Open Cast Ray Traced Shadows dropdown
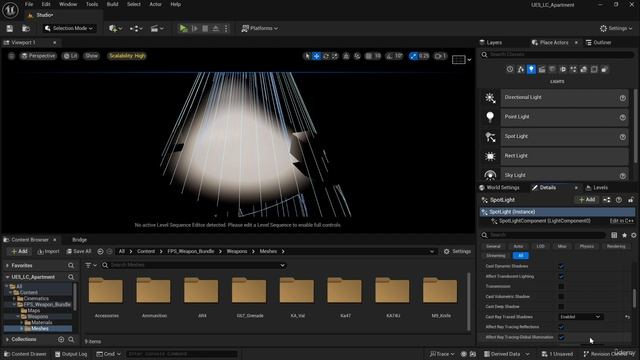Screen dimensions: 640x360 (x=580, y=317)
